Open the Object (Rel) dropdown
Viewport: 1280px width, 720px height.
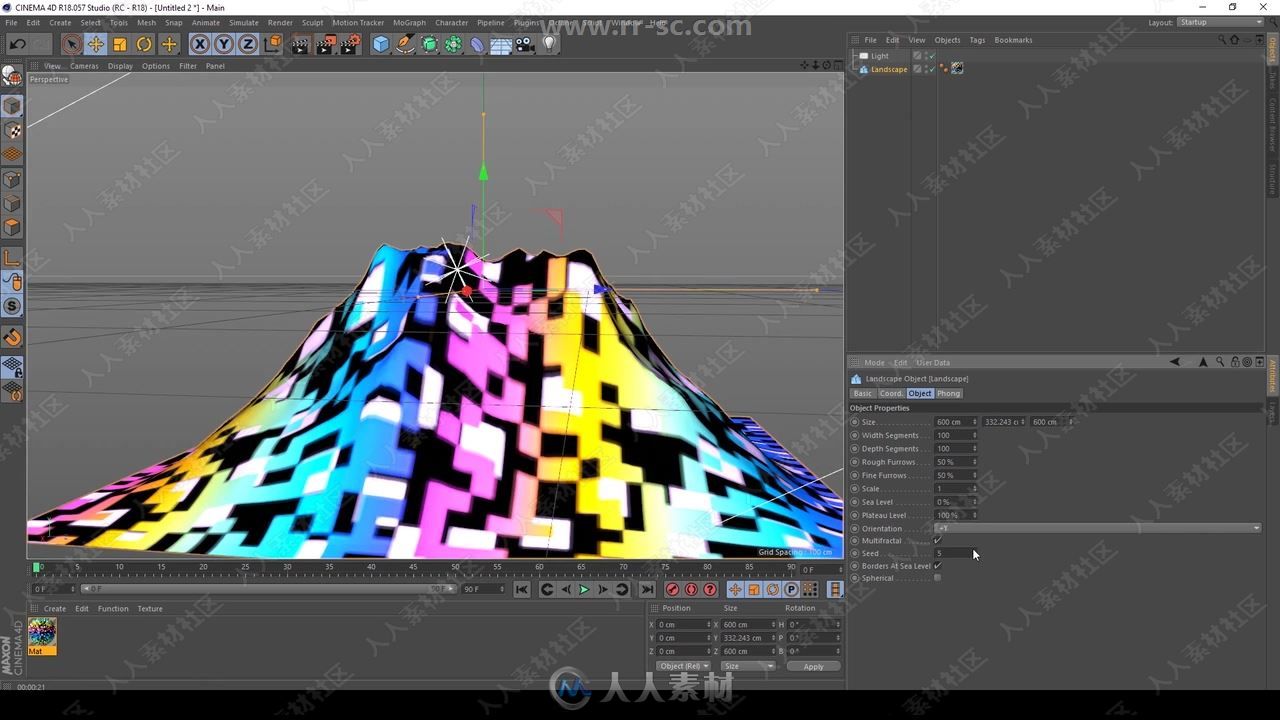point(683,666)
